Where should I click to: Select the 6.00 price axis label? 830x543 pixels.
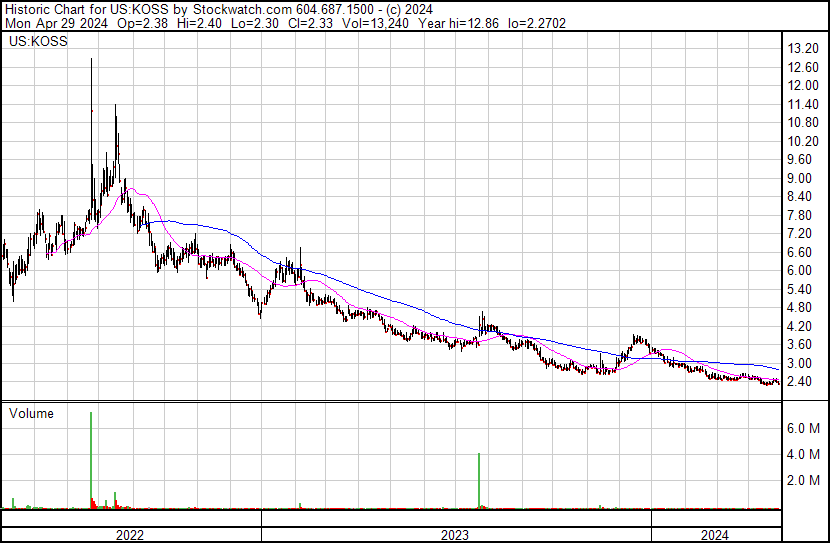(x=800, y=271)
